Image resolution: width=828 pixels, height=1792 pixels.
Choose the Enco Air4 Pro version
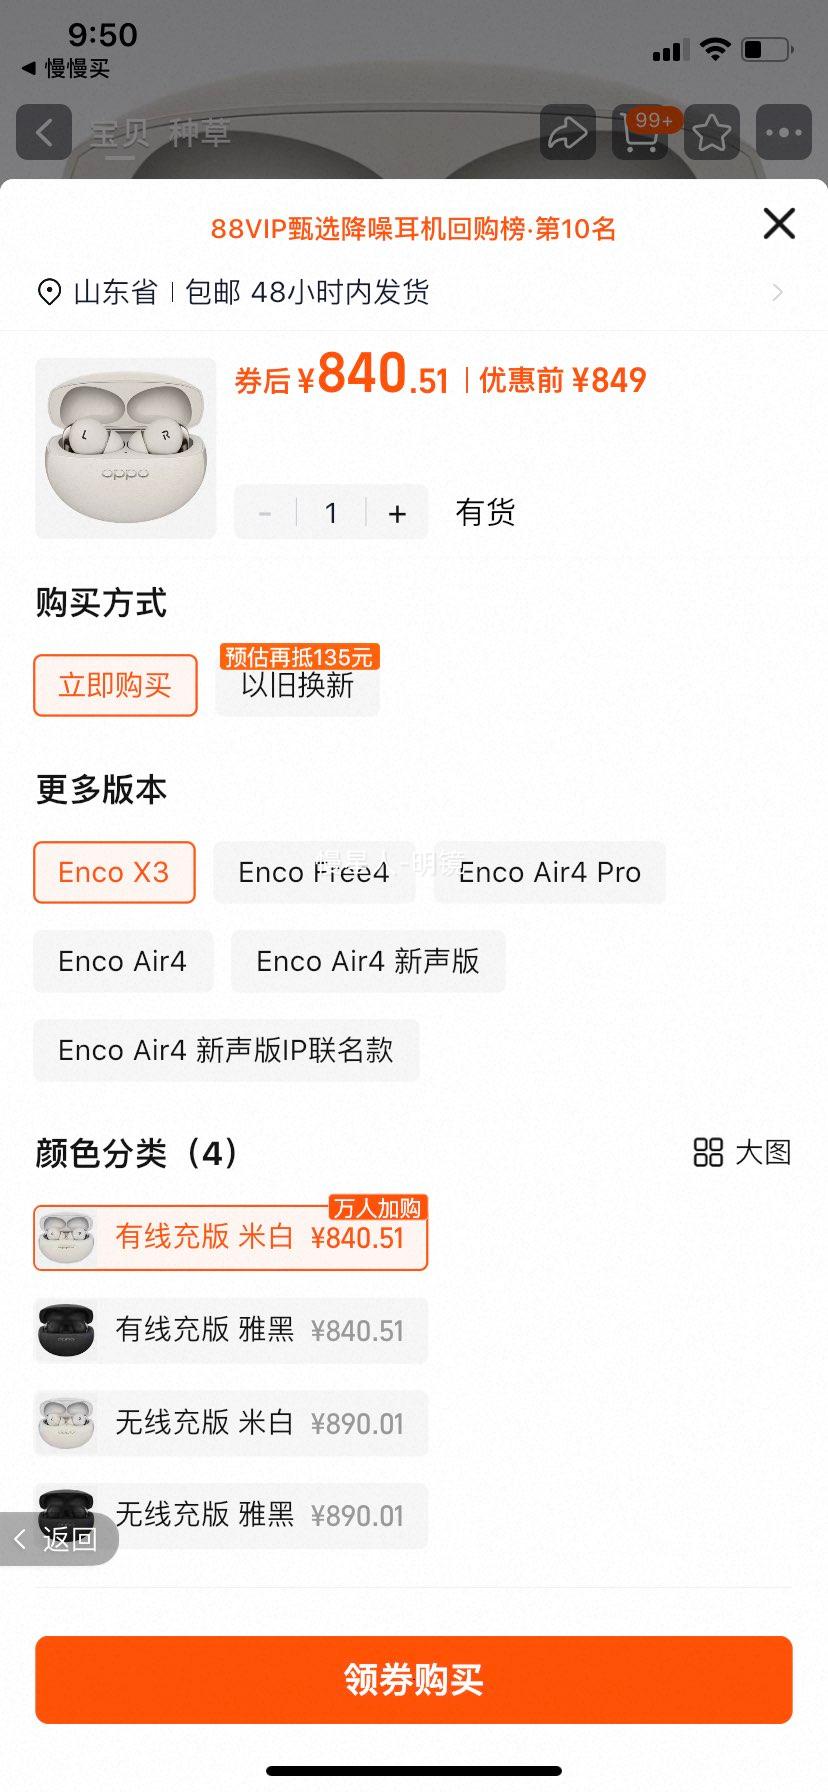(549, 872)
